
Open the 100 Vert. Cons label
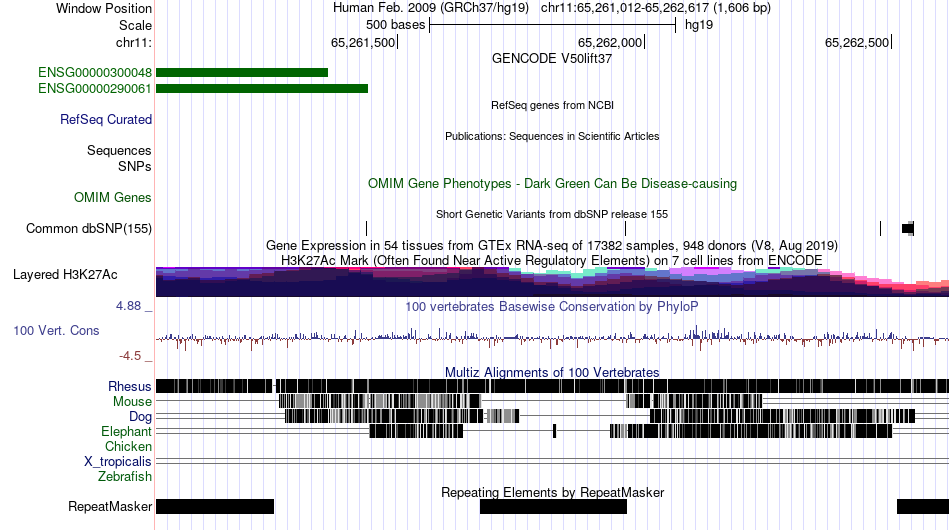56,330
